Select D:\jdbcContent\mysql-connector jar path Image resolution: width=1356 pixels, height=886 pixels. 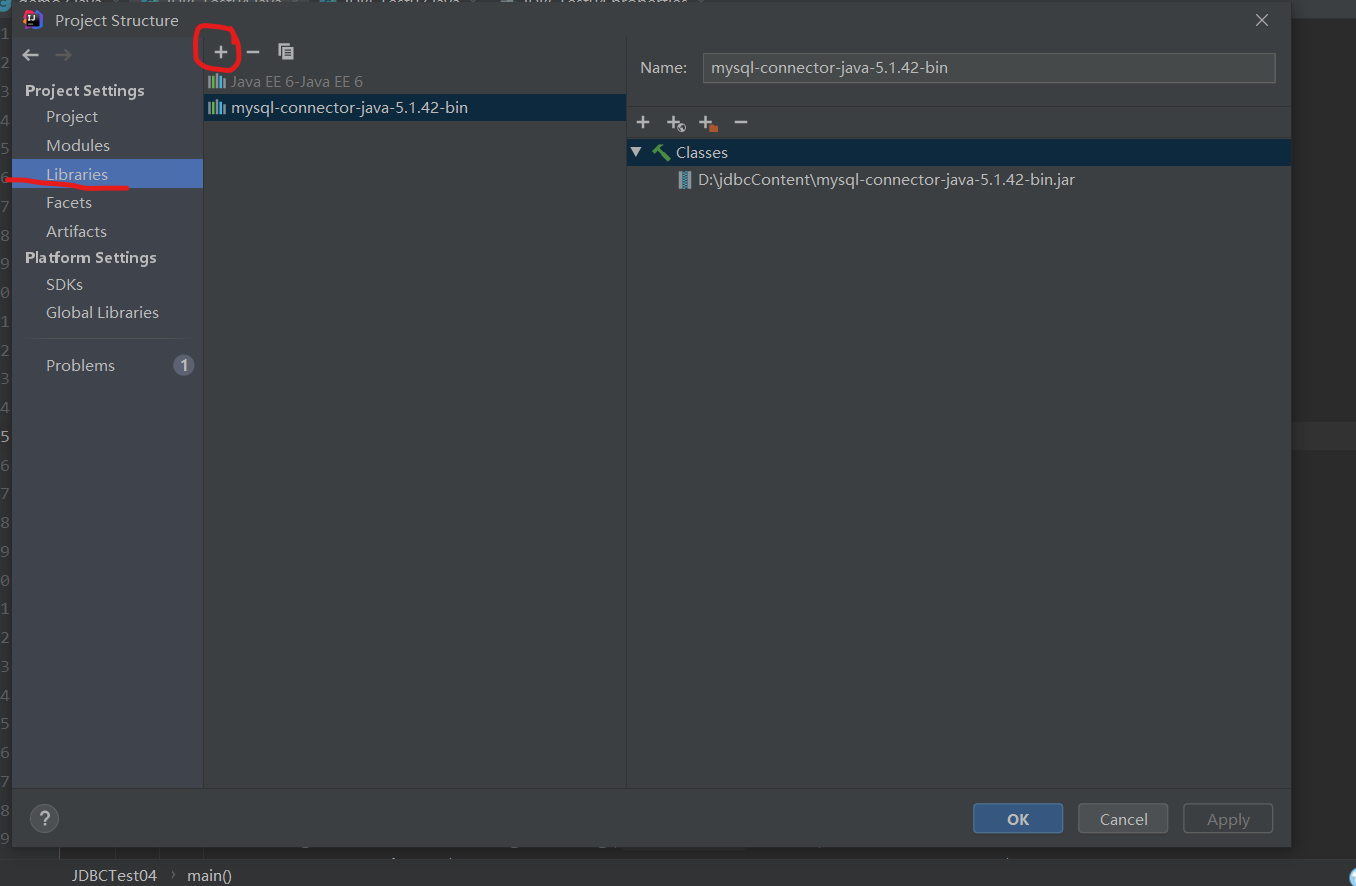click(886, 180)
